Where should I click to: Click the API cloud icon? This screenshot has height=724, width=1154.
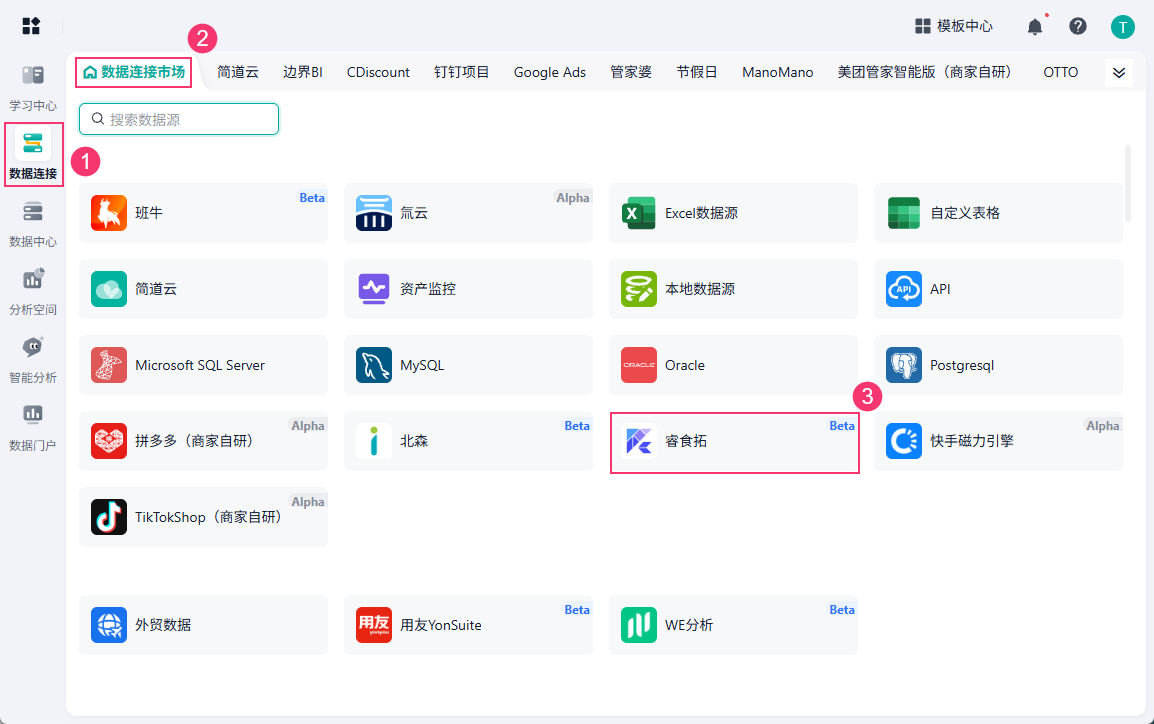point(904,289)
